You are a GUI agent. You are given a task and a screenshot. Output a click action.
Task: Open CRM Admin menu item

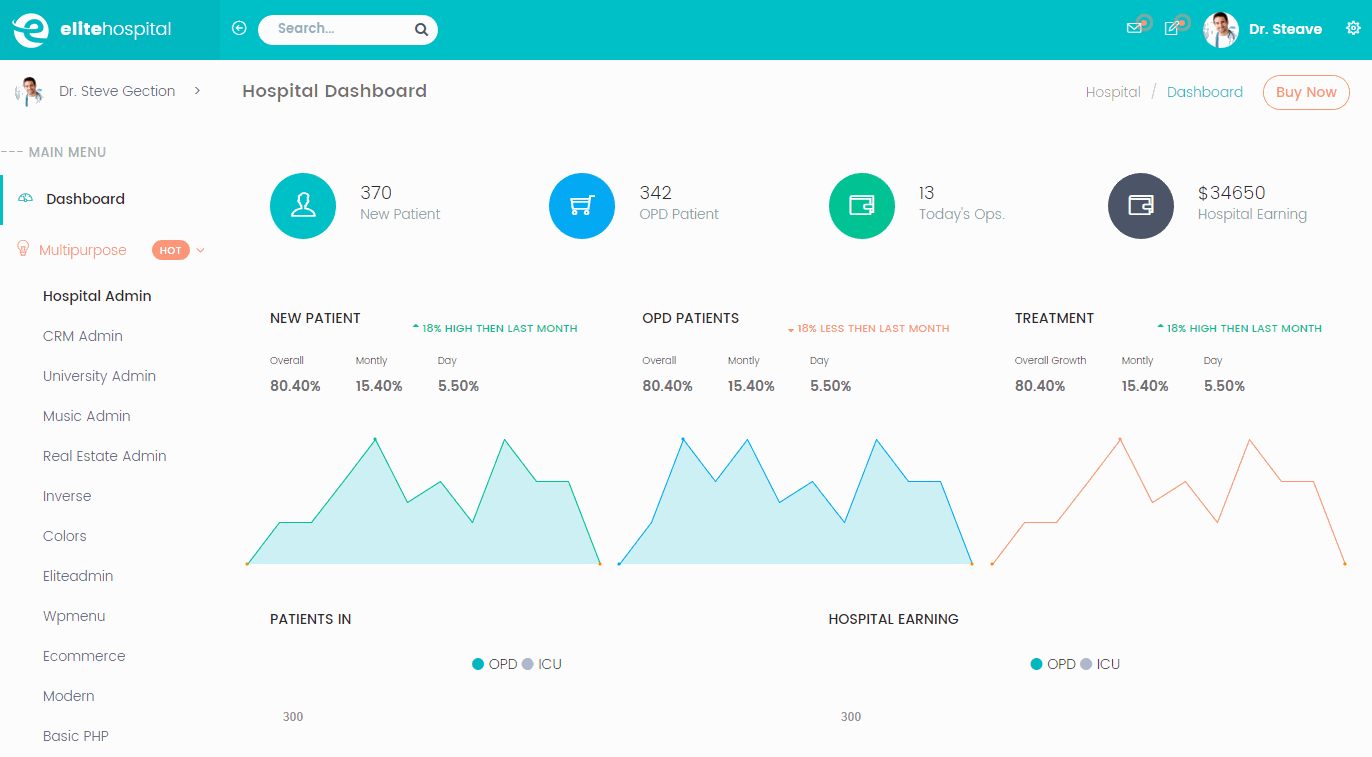(83, 336)
